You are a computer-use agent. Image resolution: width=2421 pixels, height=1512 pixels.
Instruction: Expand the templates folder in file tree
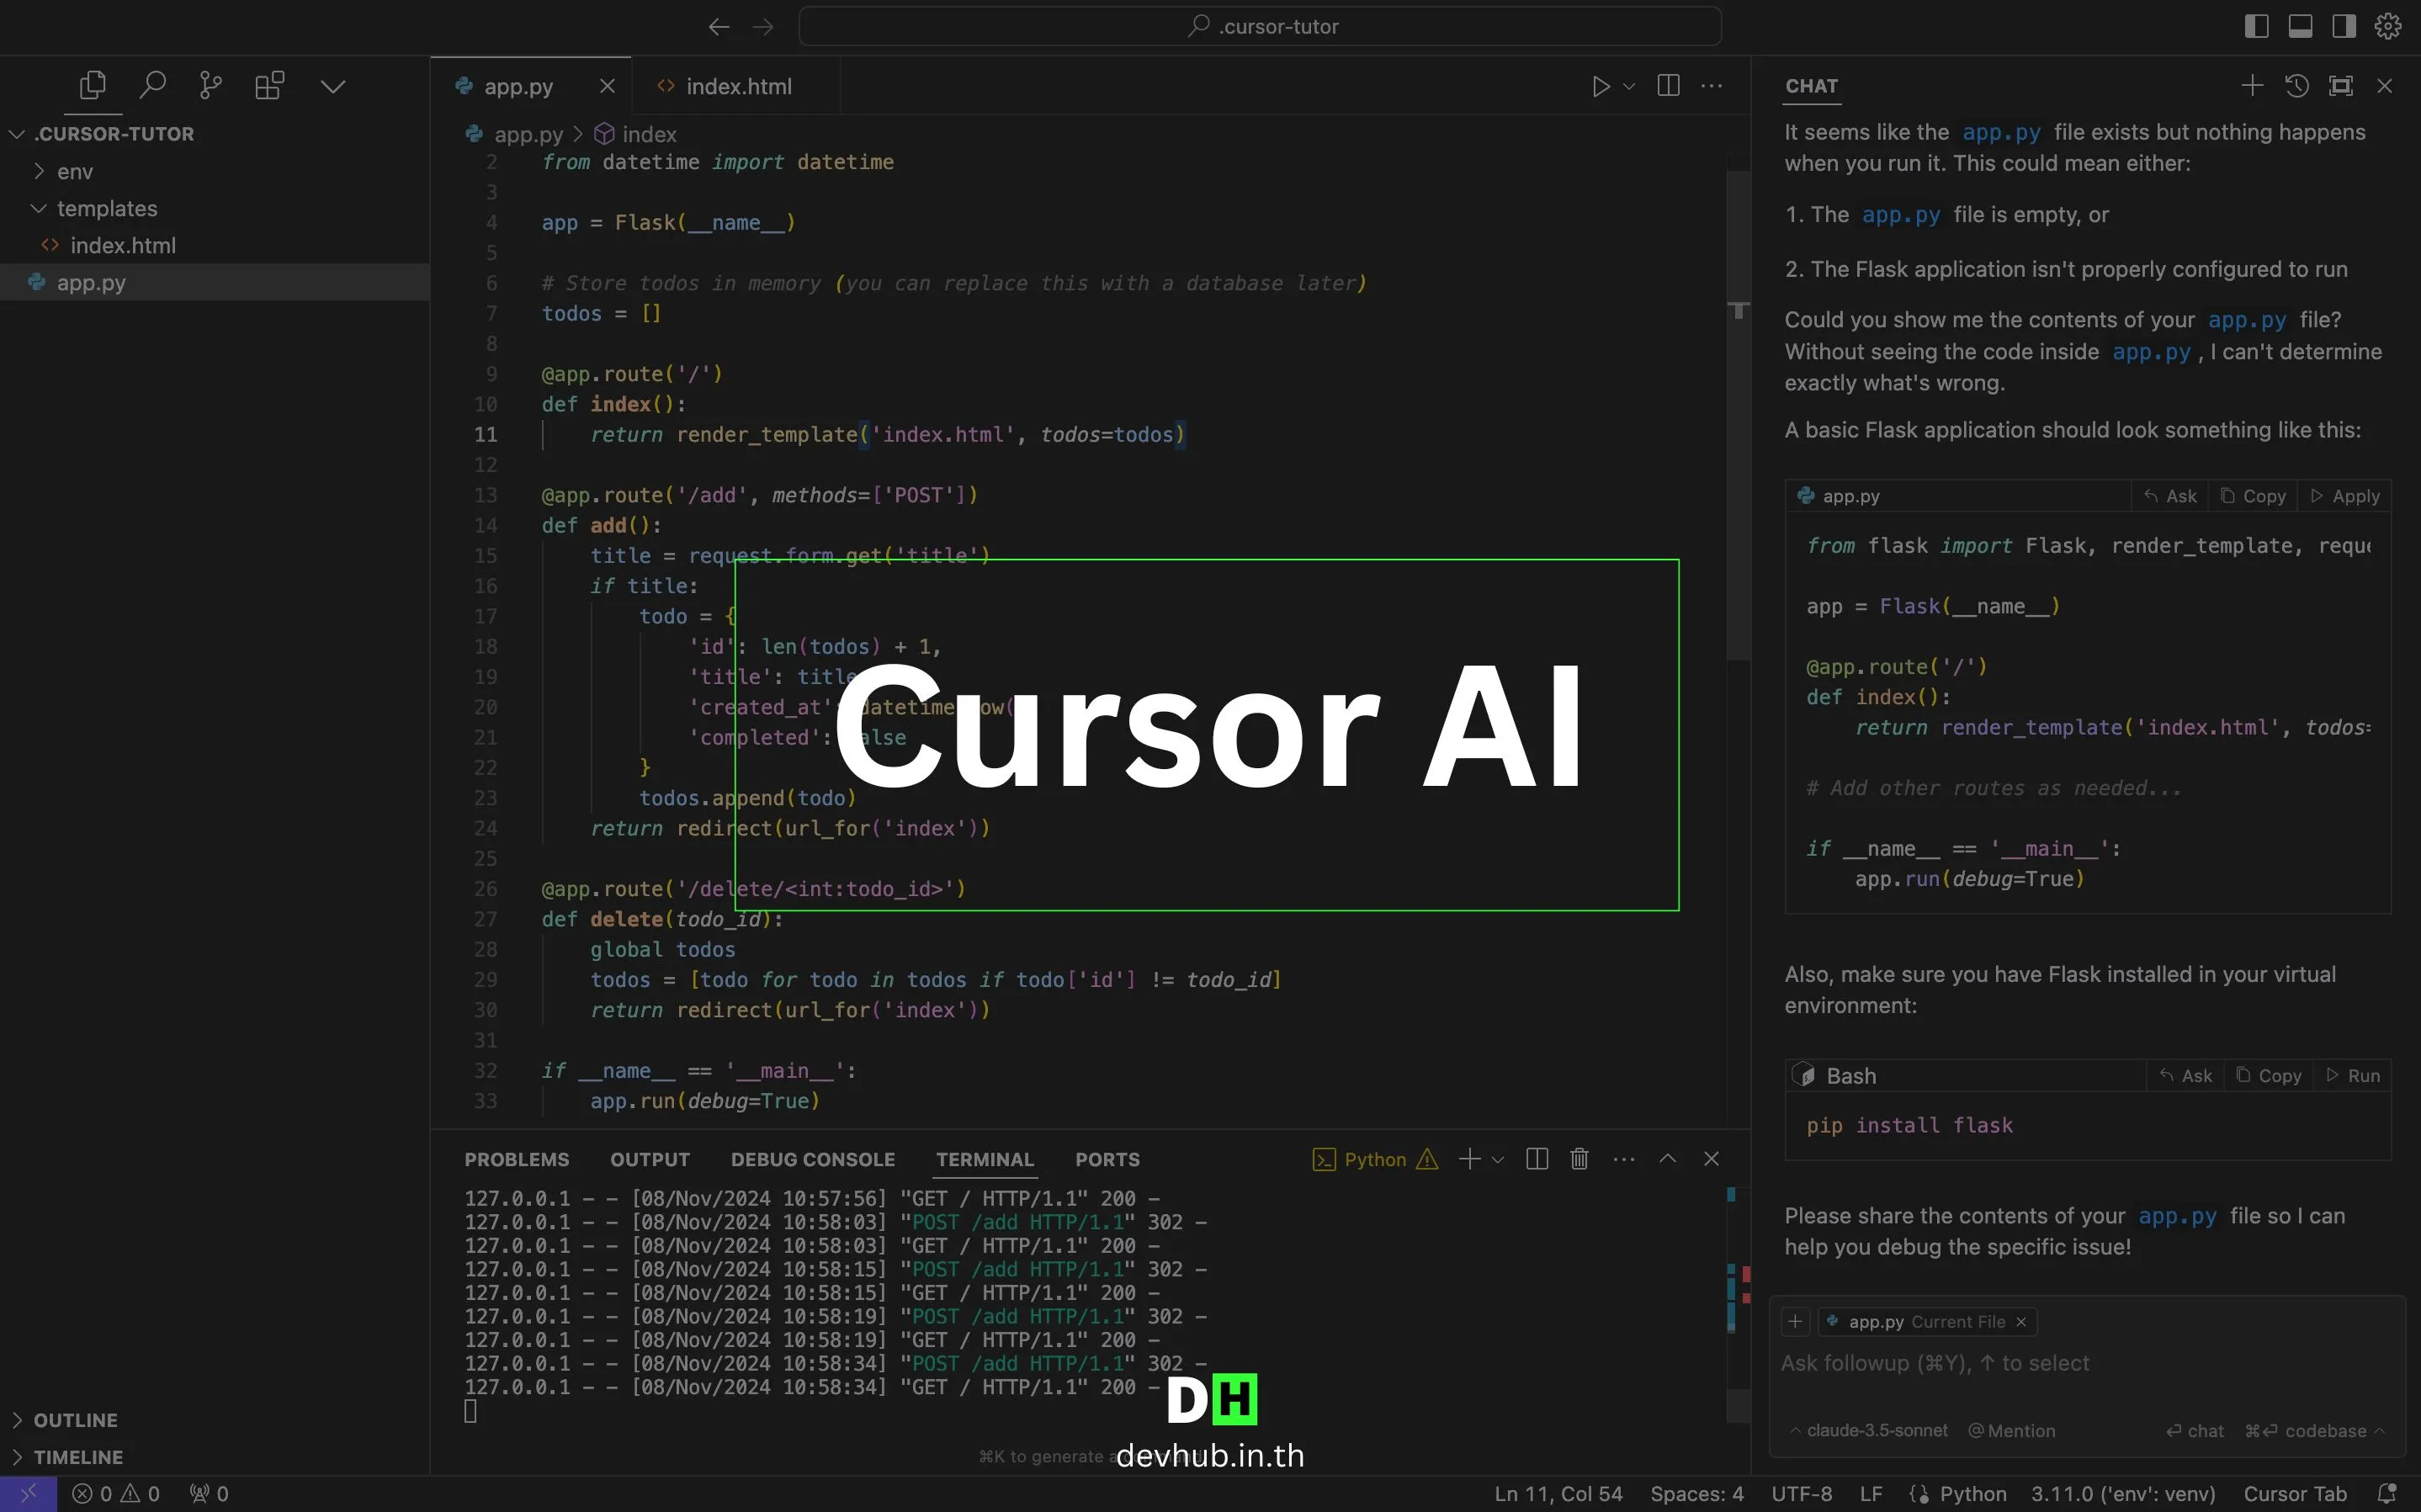tap(39, 209)
